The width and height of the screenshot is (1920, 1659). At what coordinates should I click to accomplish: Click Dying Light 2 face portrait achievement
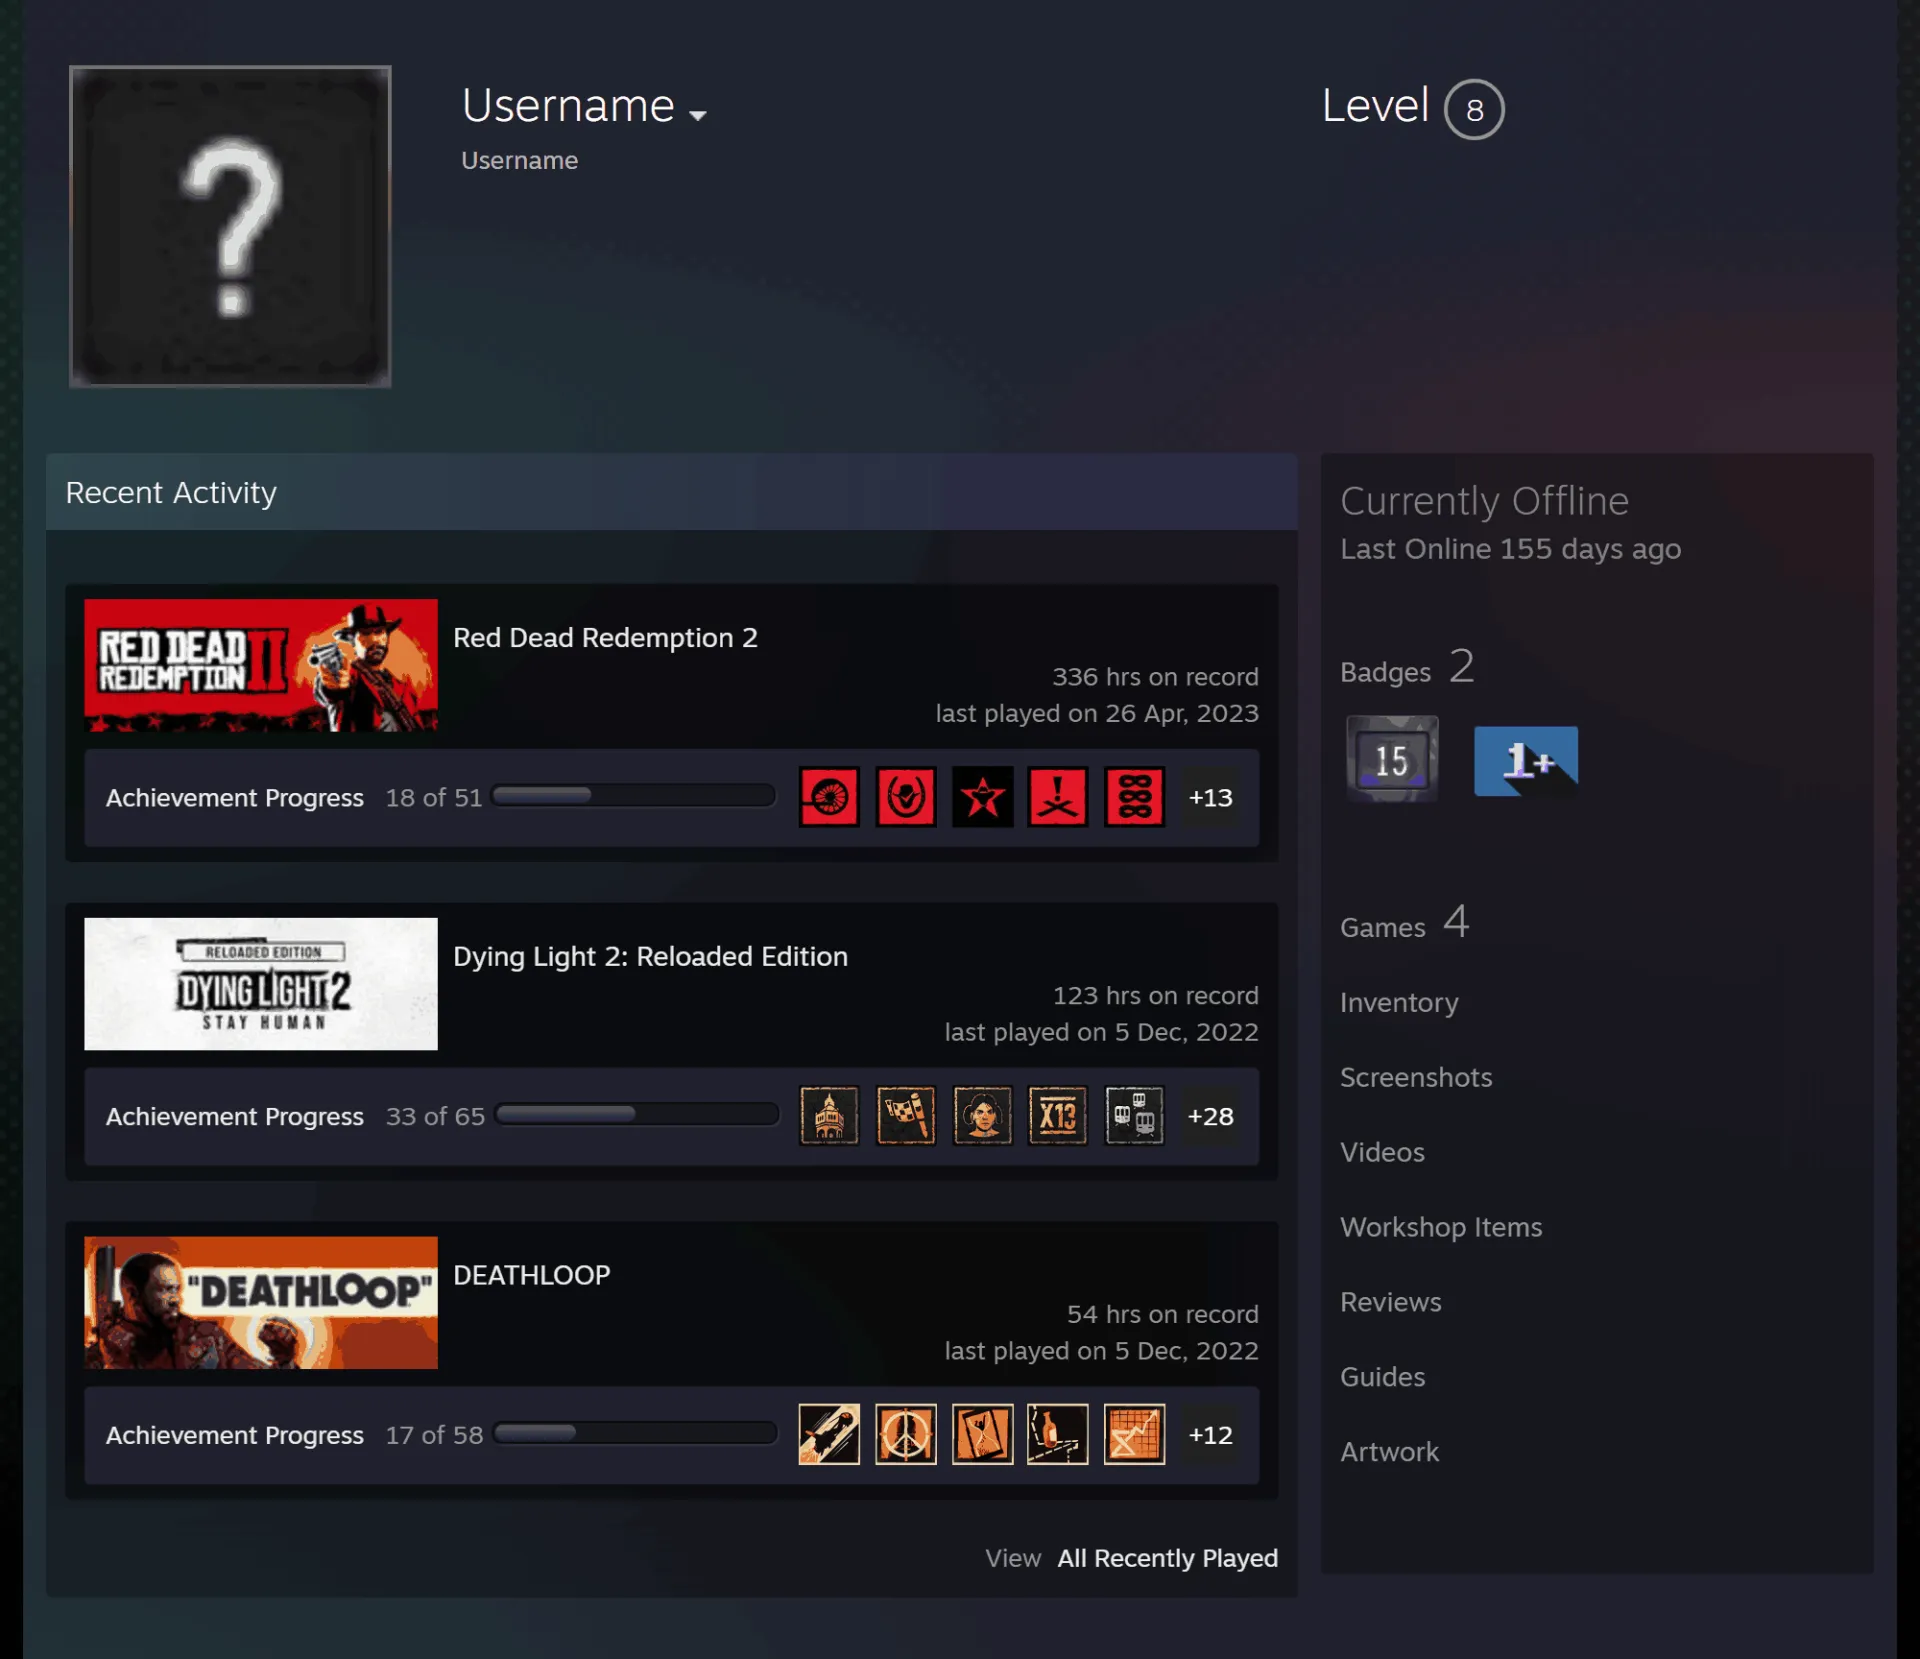coord(983,1115)
